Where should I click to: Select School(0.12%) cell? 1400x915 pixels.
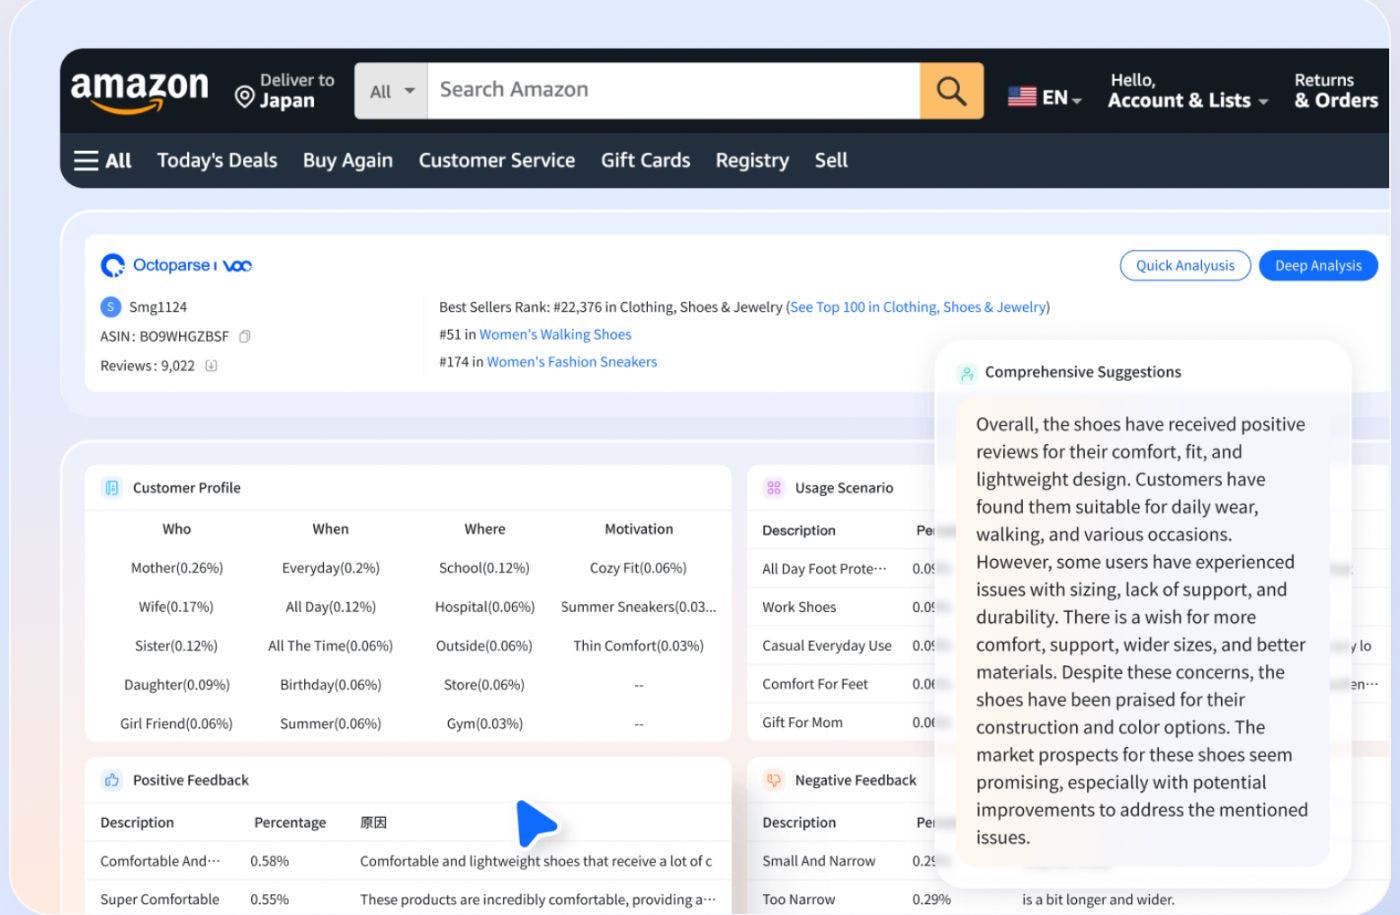[x=485, y=568]
